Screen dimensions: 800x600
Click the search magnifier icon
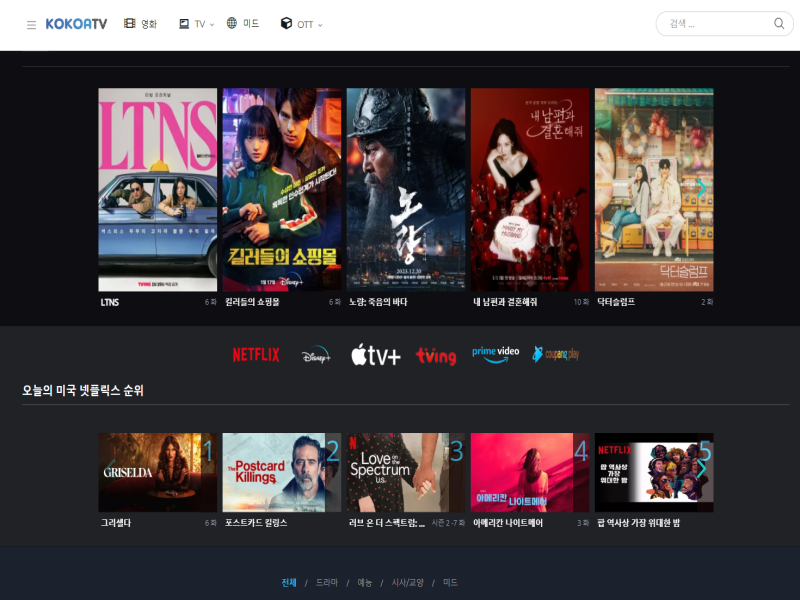[x=779, y=24]
